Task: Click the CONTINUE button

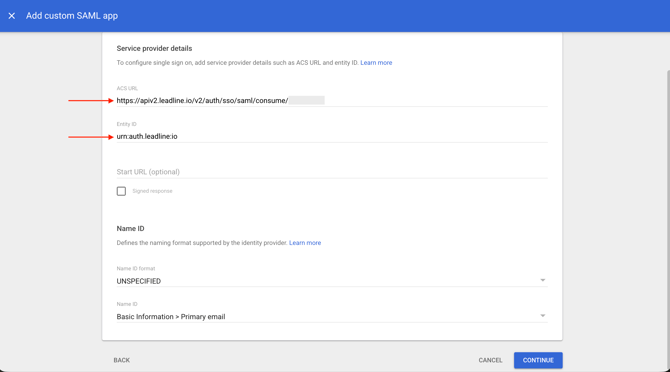Action: pyautogui.click(x=538, y=360)
